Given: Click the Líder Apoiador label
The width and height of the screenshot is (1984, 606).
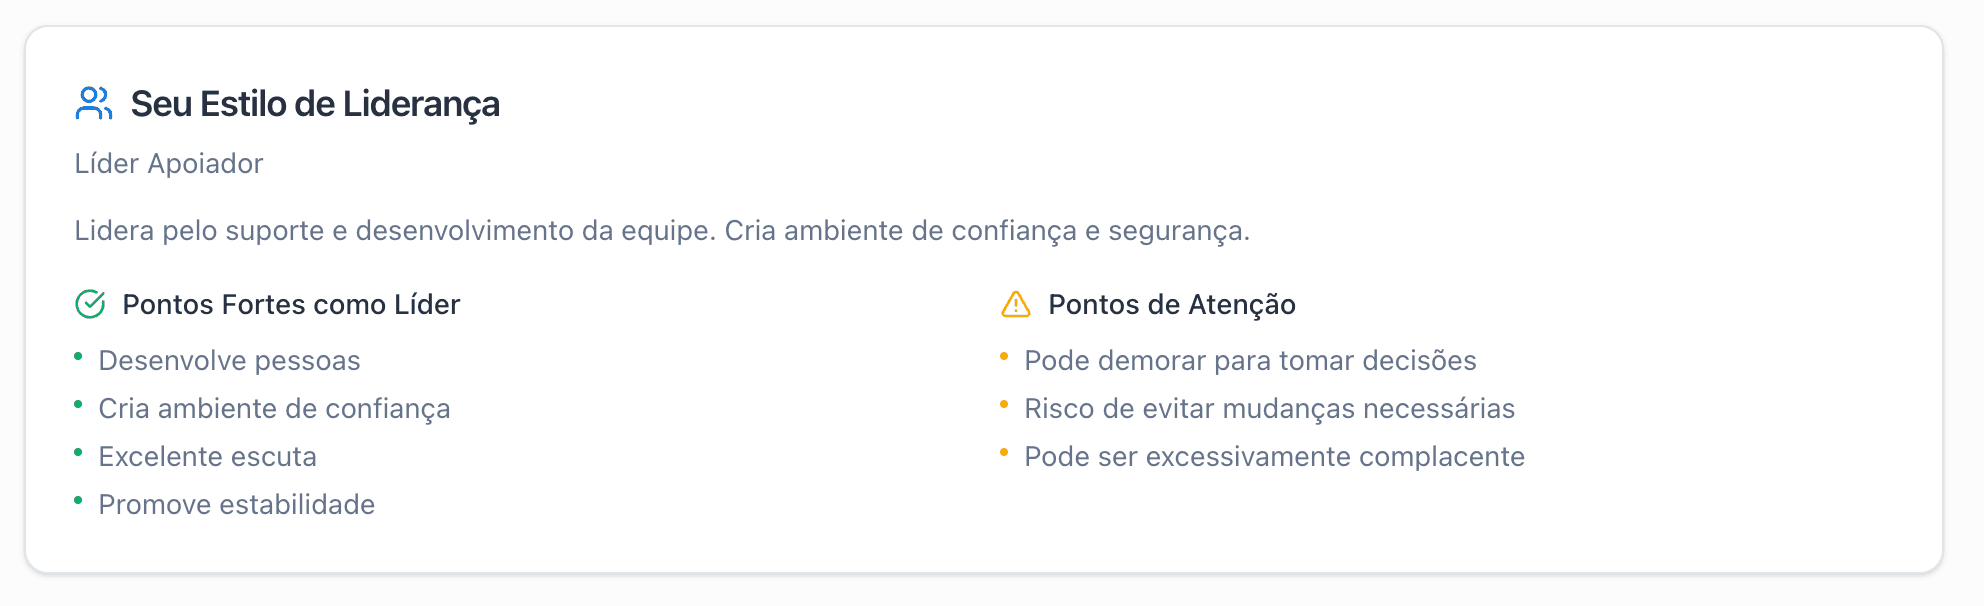Looking at the screenshot, I should pyautogui.click(x=168, y=164).
